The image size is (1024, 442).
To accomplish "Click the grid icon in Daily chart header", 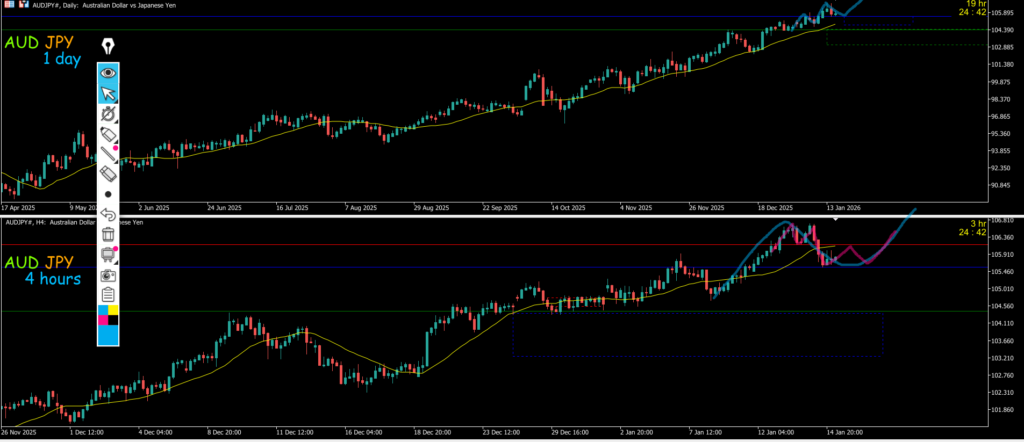I will 10,5.
